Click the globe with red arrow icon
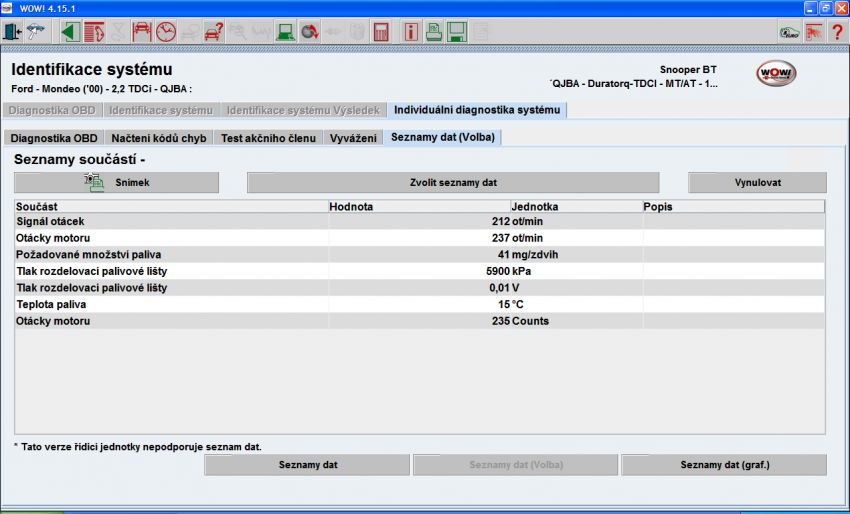The image size is (850, 514). [310, 32]
